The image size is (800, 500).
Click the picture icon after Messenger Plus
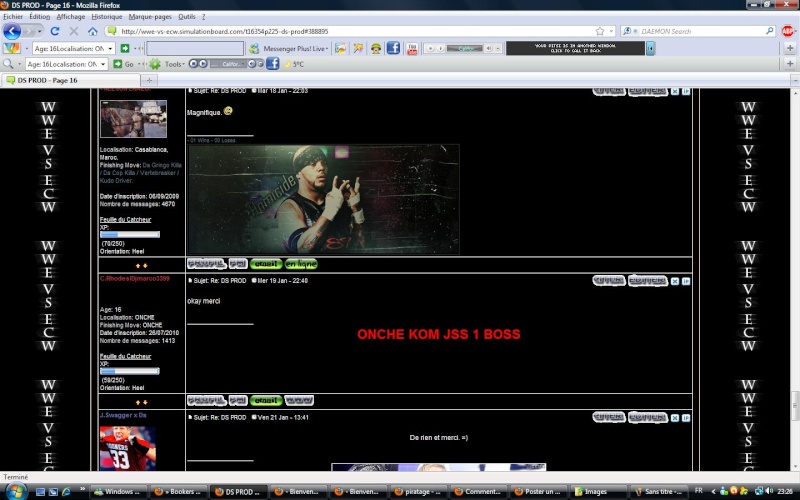pos(340,48)
